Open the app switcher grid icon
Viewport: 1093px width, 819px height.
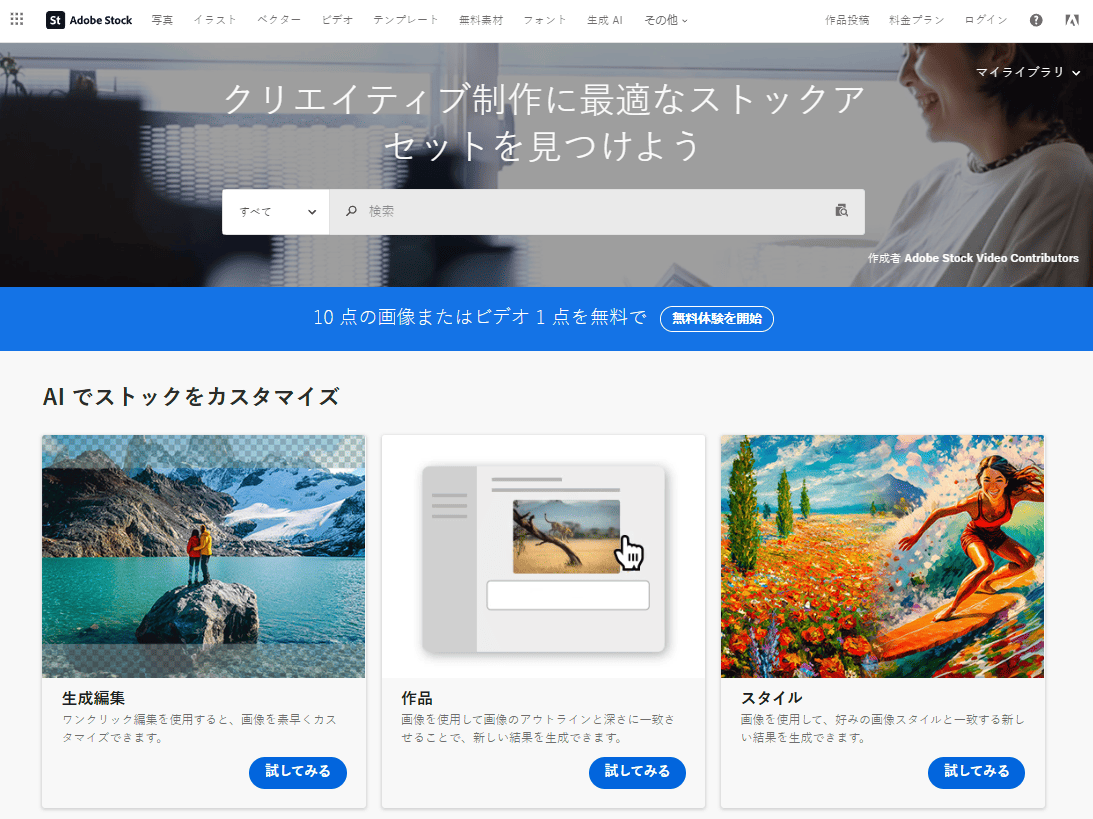[x=17, y=20]
